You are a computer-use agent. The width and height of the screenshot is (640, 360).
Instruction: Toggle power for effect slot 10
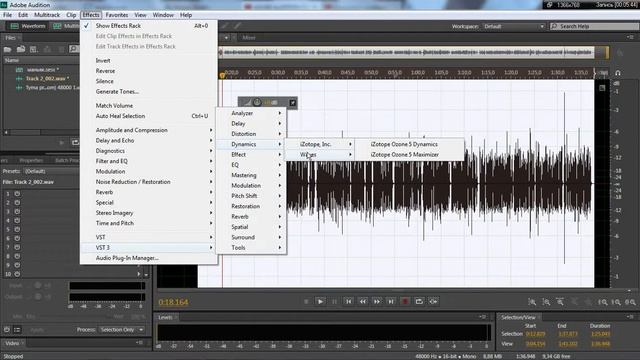tap(18, 274)
